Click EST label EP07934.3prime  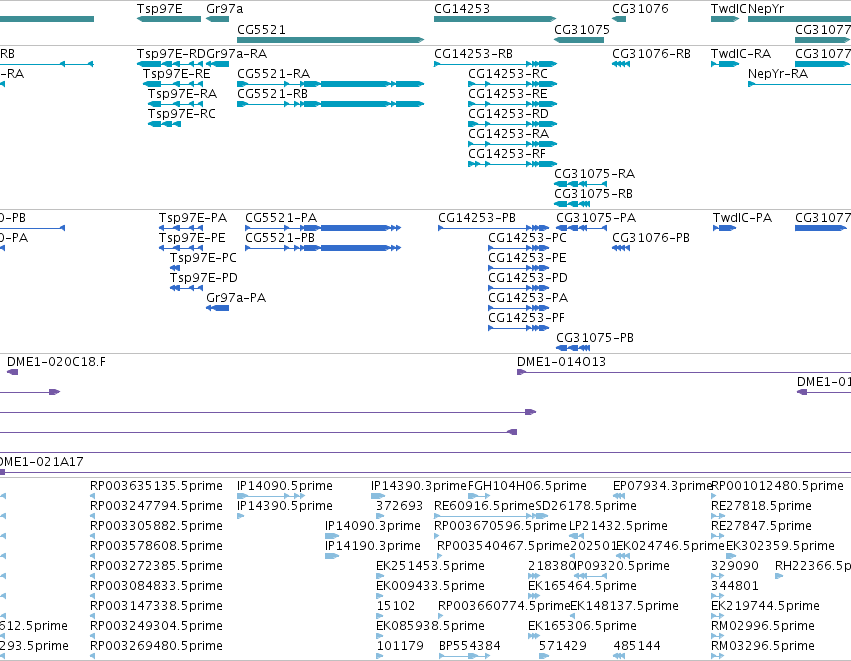coord(662,486)
